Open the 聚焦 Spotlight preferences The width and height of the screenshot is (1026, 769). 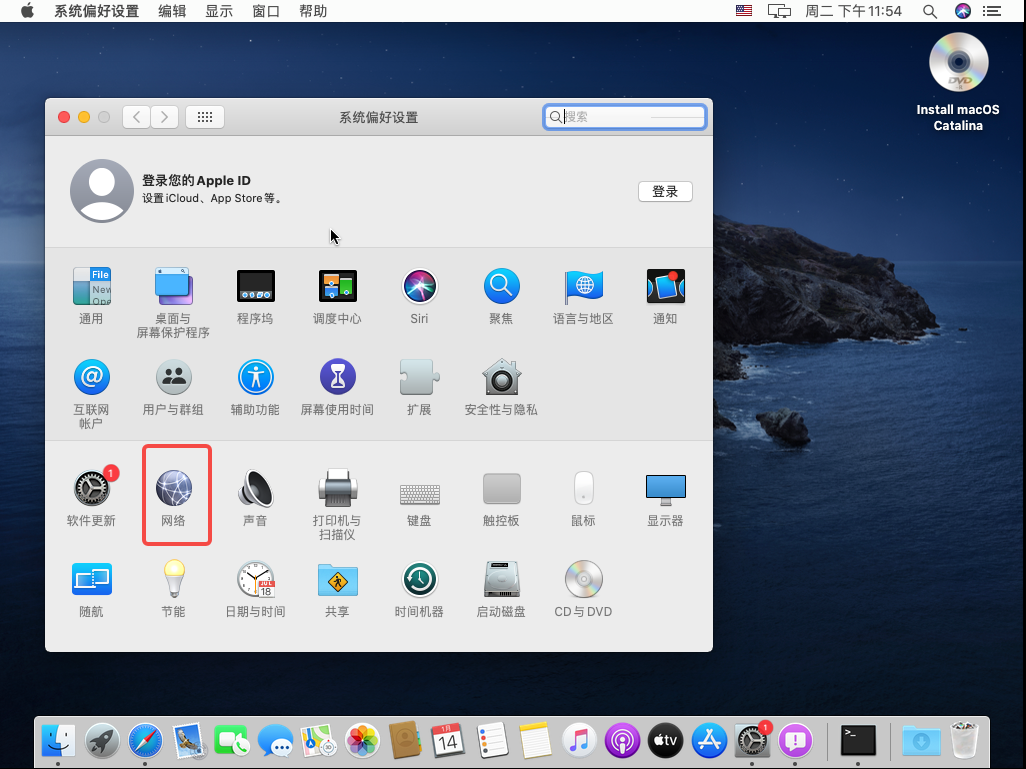click(x=501, y=296)
